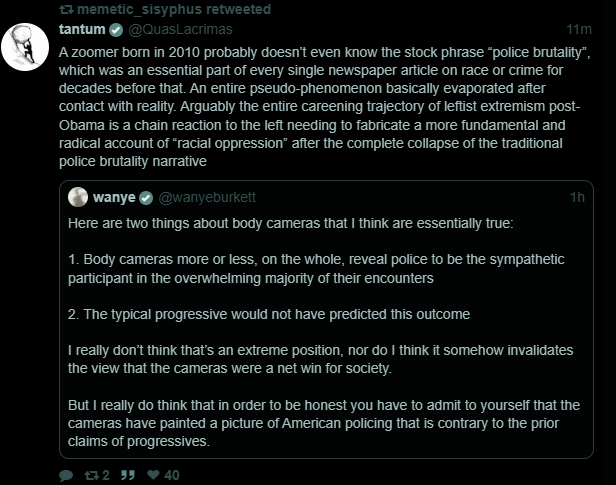Click the quote tweet icon
The height and width of the screenshot is (485, 616).
click(x=128, y=476)
